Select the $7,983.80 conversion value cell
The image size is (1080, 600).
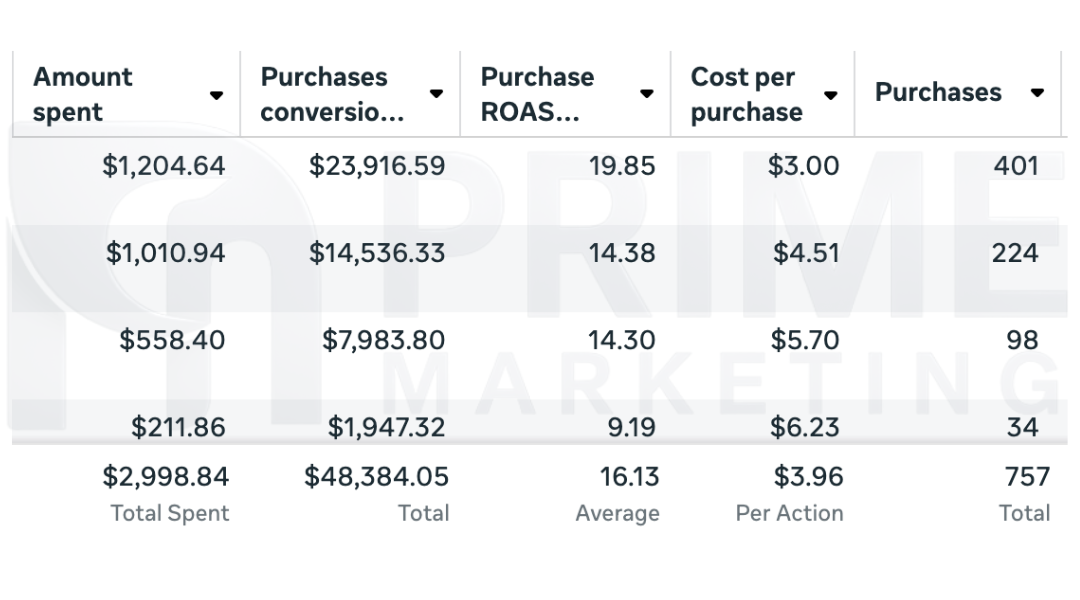383,340
